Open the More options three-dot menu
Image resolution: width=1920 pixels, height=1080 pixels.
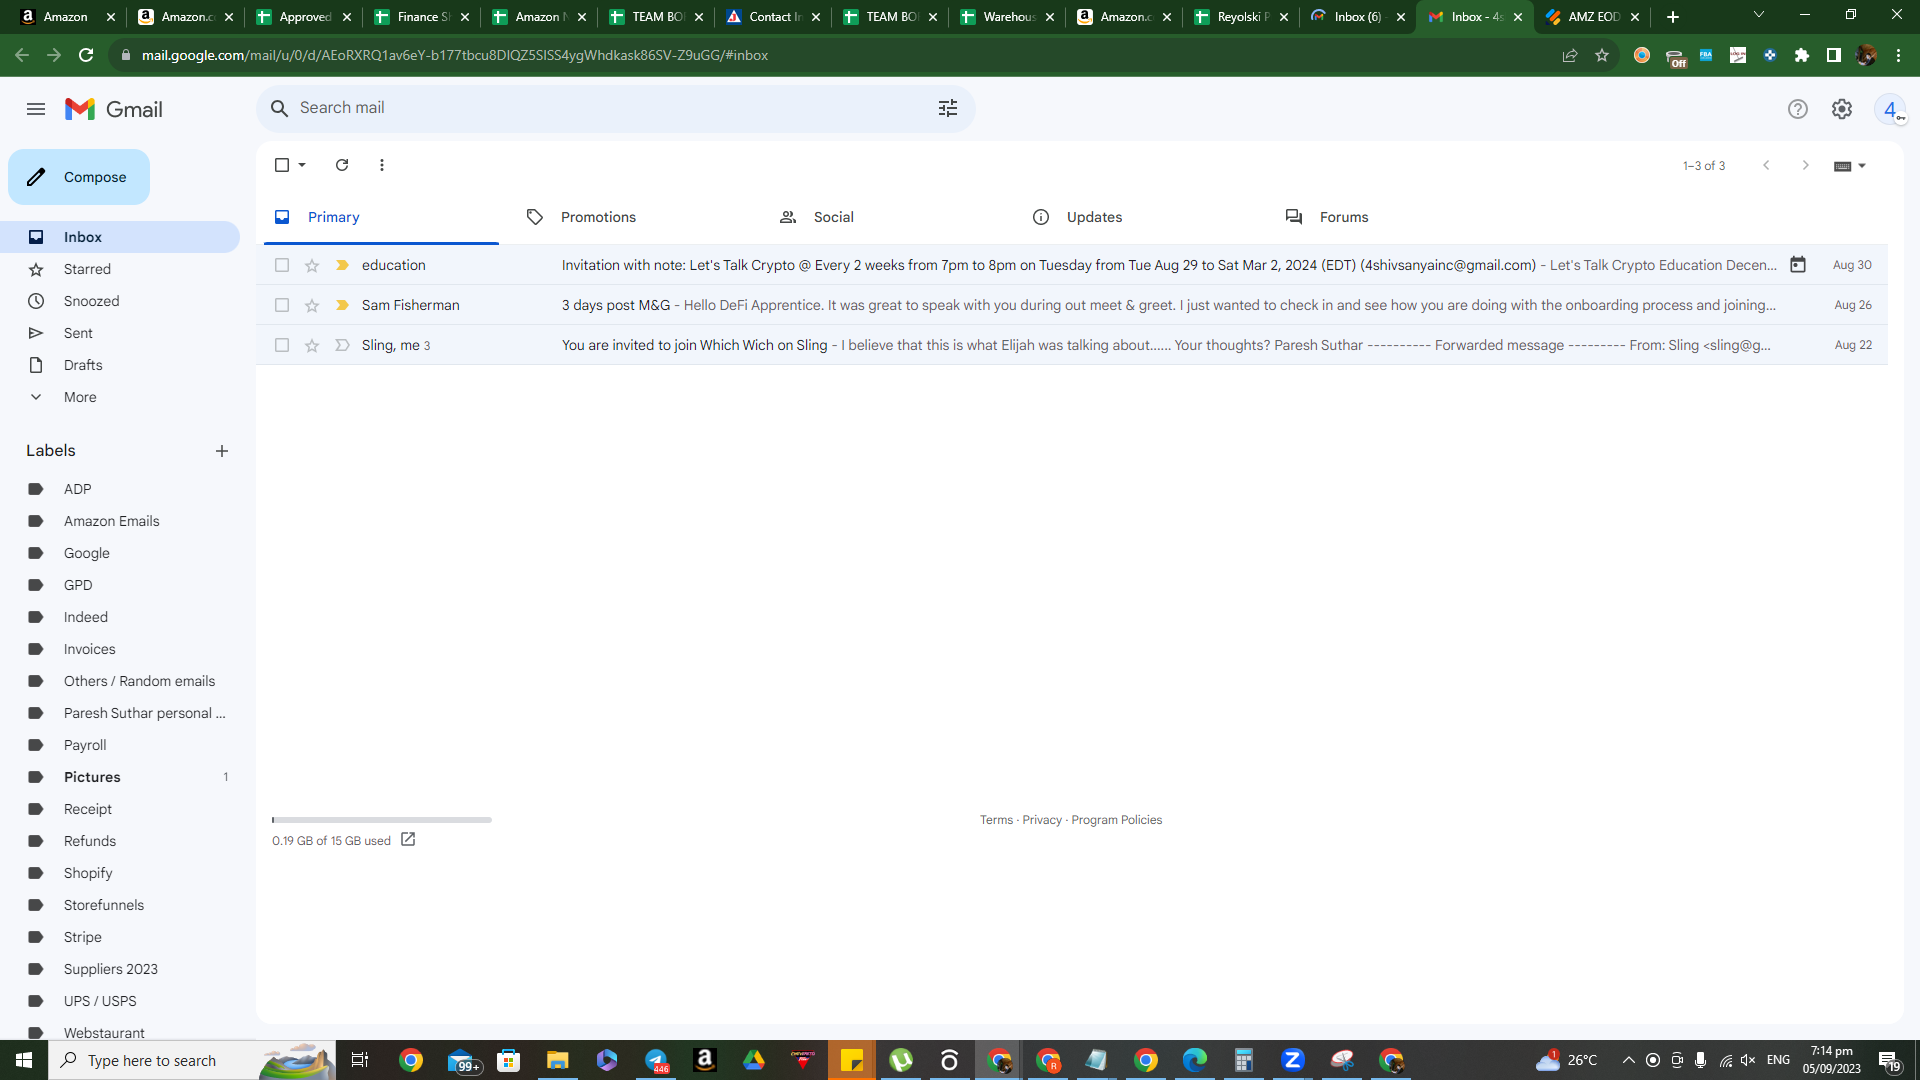pos(382,165)
